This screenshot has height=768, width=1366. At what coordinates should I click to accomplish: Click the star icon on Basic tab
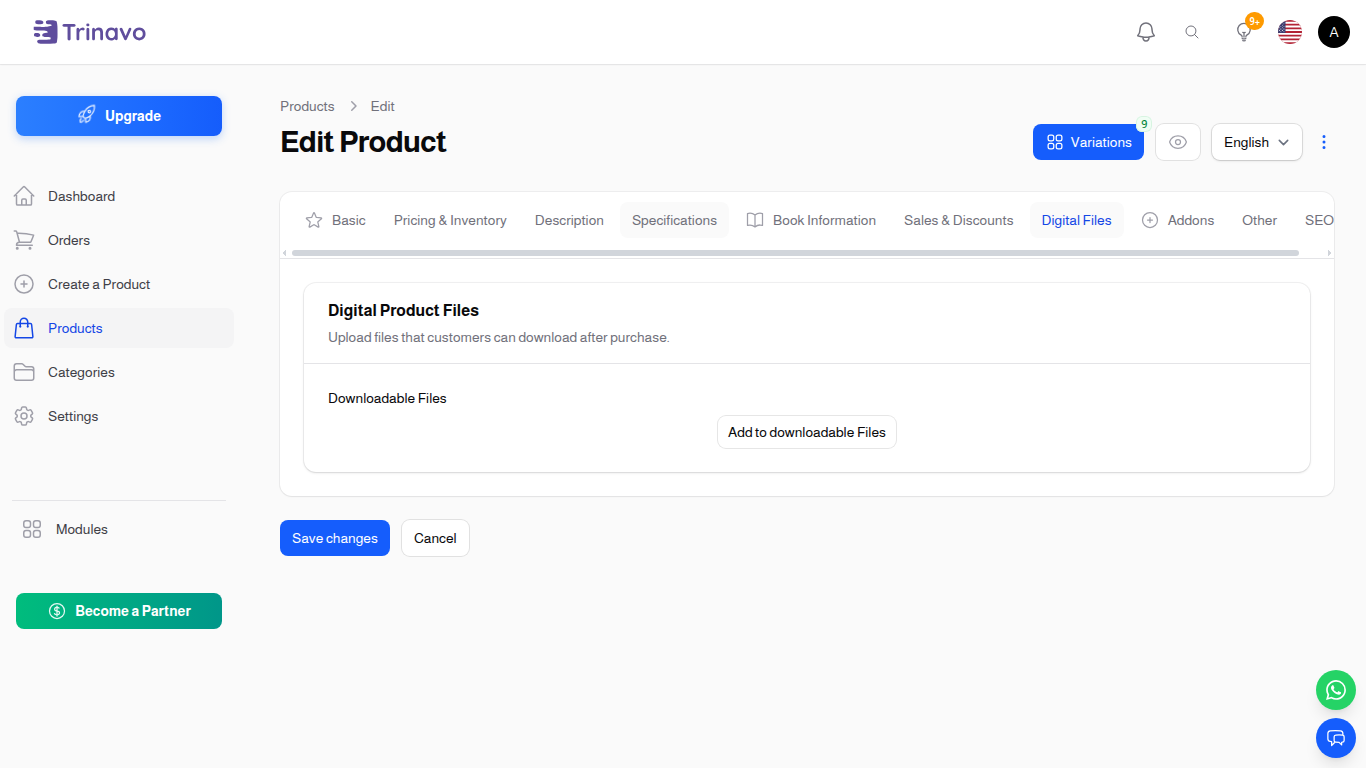pos(314,220)
